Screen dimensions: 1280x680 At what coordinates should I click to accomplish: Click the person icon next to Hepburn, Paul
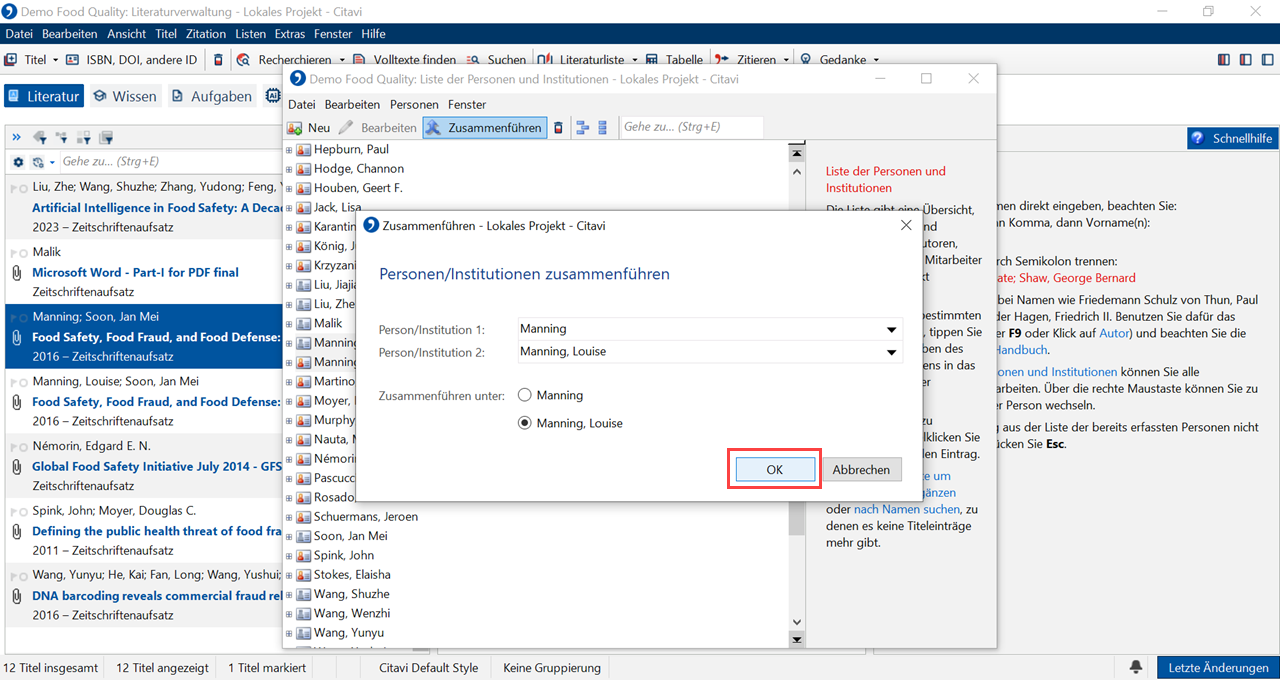(x=304, y=150)
